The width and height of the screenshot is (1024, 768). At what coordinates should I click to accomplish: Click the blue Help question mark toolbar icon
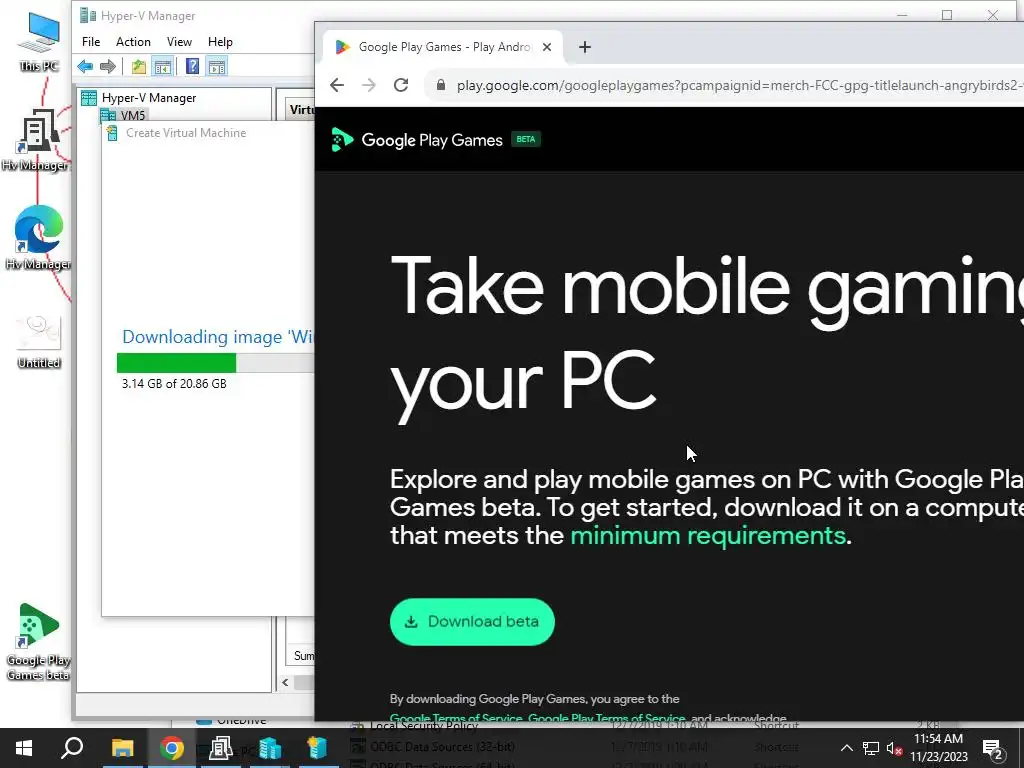coord(192,66)
